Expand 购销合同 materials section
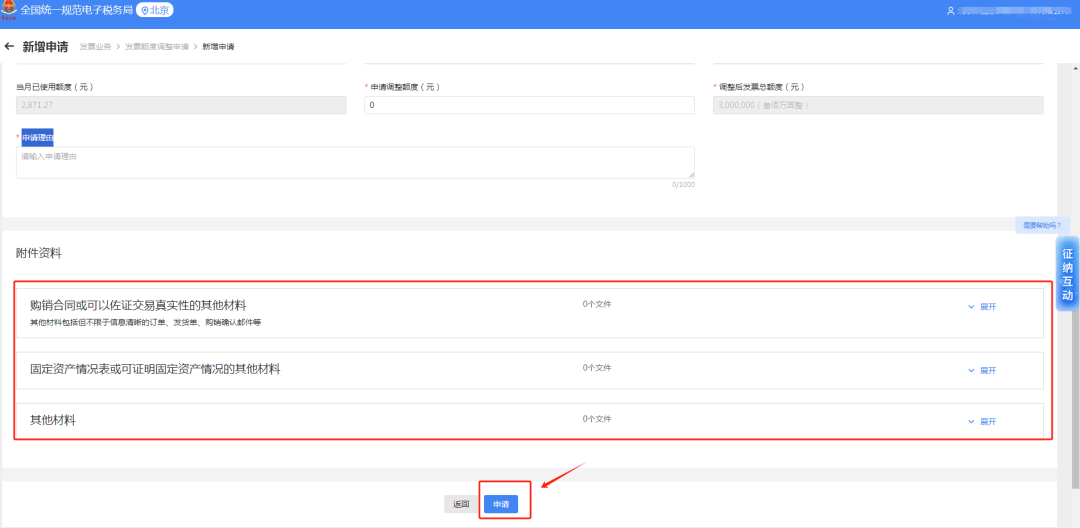Viewport: 1080px width, 528px height. pos(982,307)
